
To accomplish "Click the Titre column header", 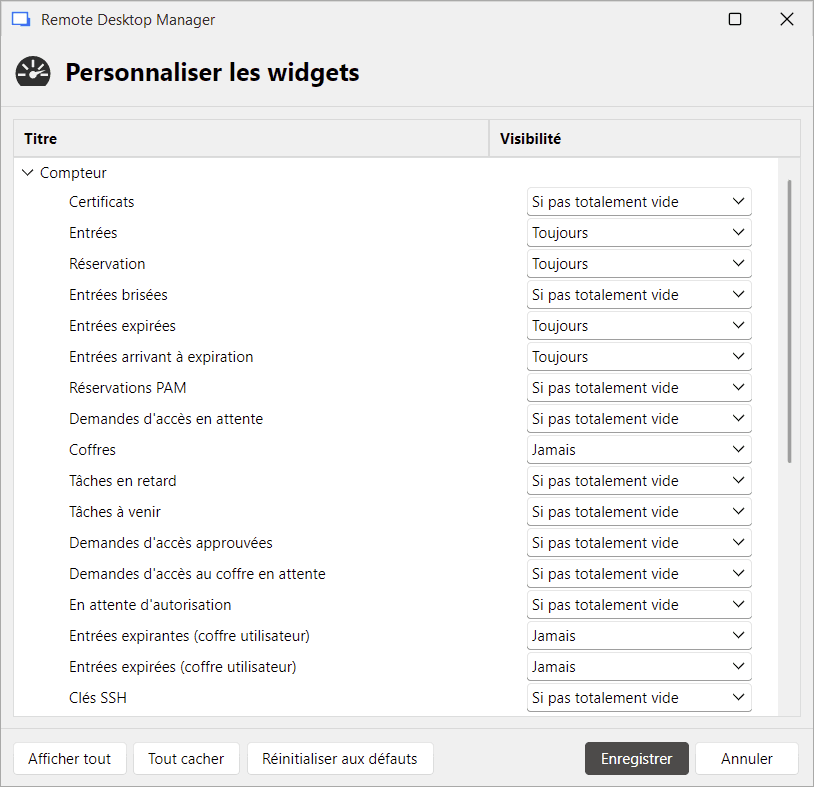I will 40,138.
